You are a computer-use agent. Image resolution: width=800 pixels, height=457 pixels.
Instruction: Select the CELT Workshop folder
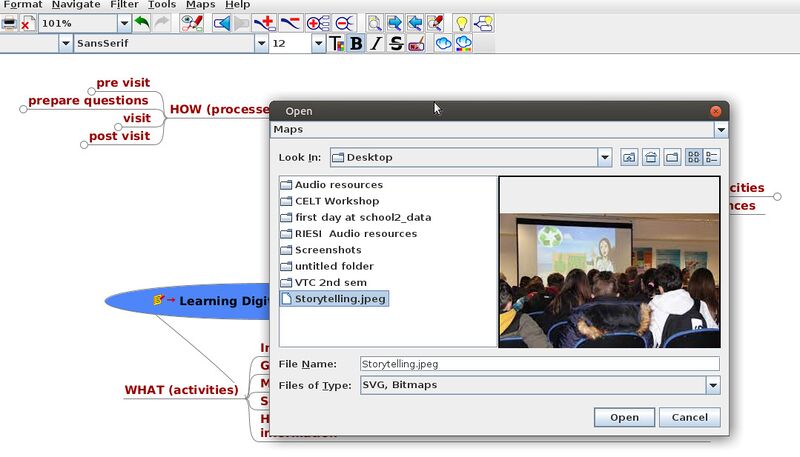330,201
